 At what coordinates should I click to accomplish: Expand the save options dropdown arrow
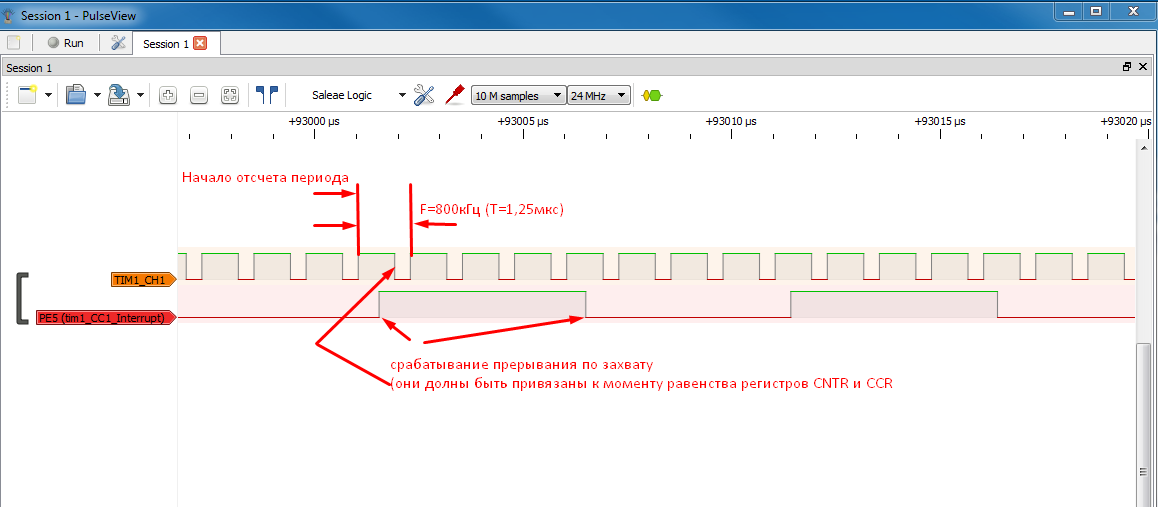coord(141,96)
